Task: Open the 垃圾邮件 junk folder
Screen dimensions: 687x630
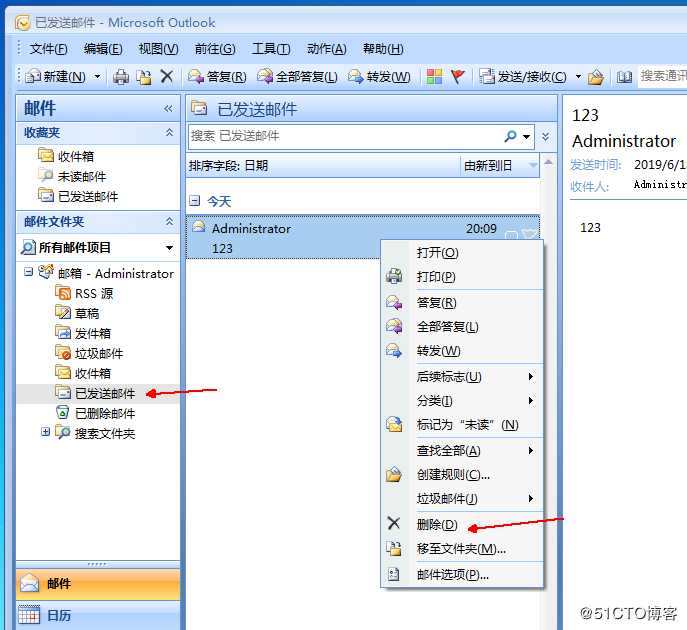Action: pos(89,353)
